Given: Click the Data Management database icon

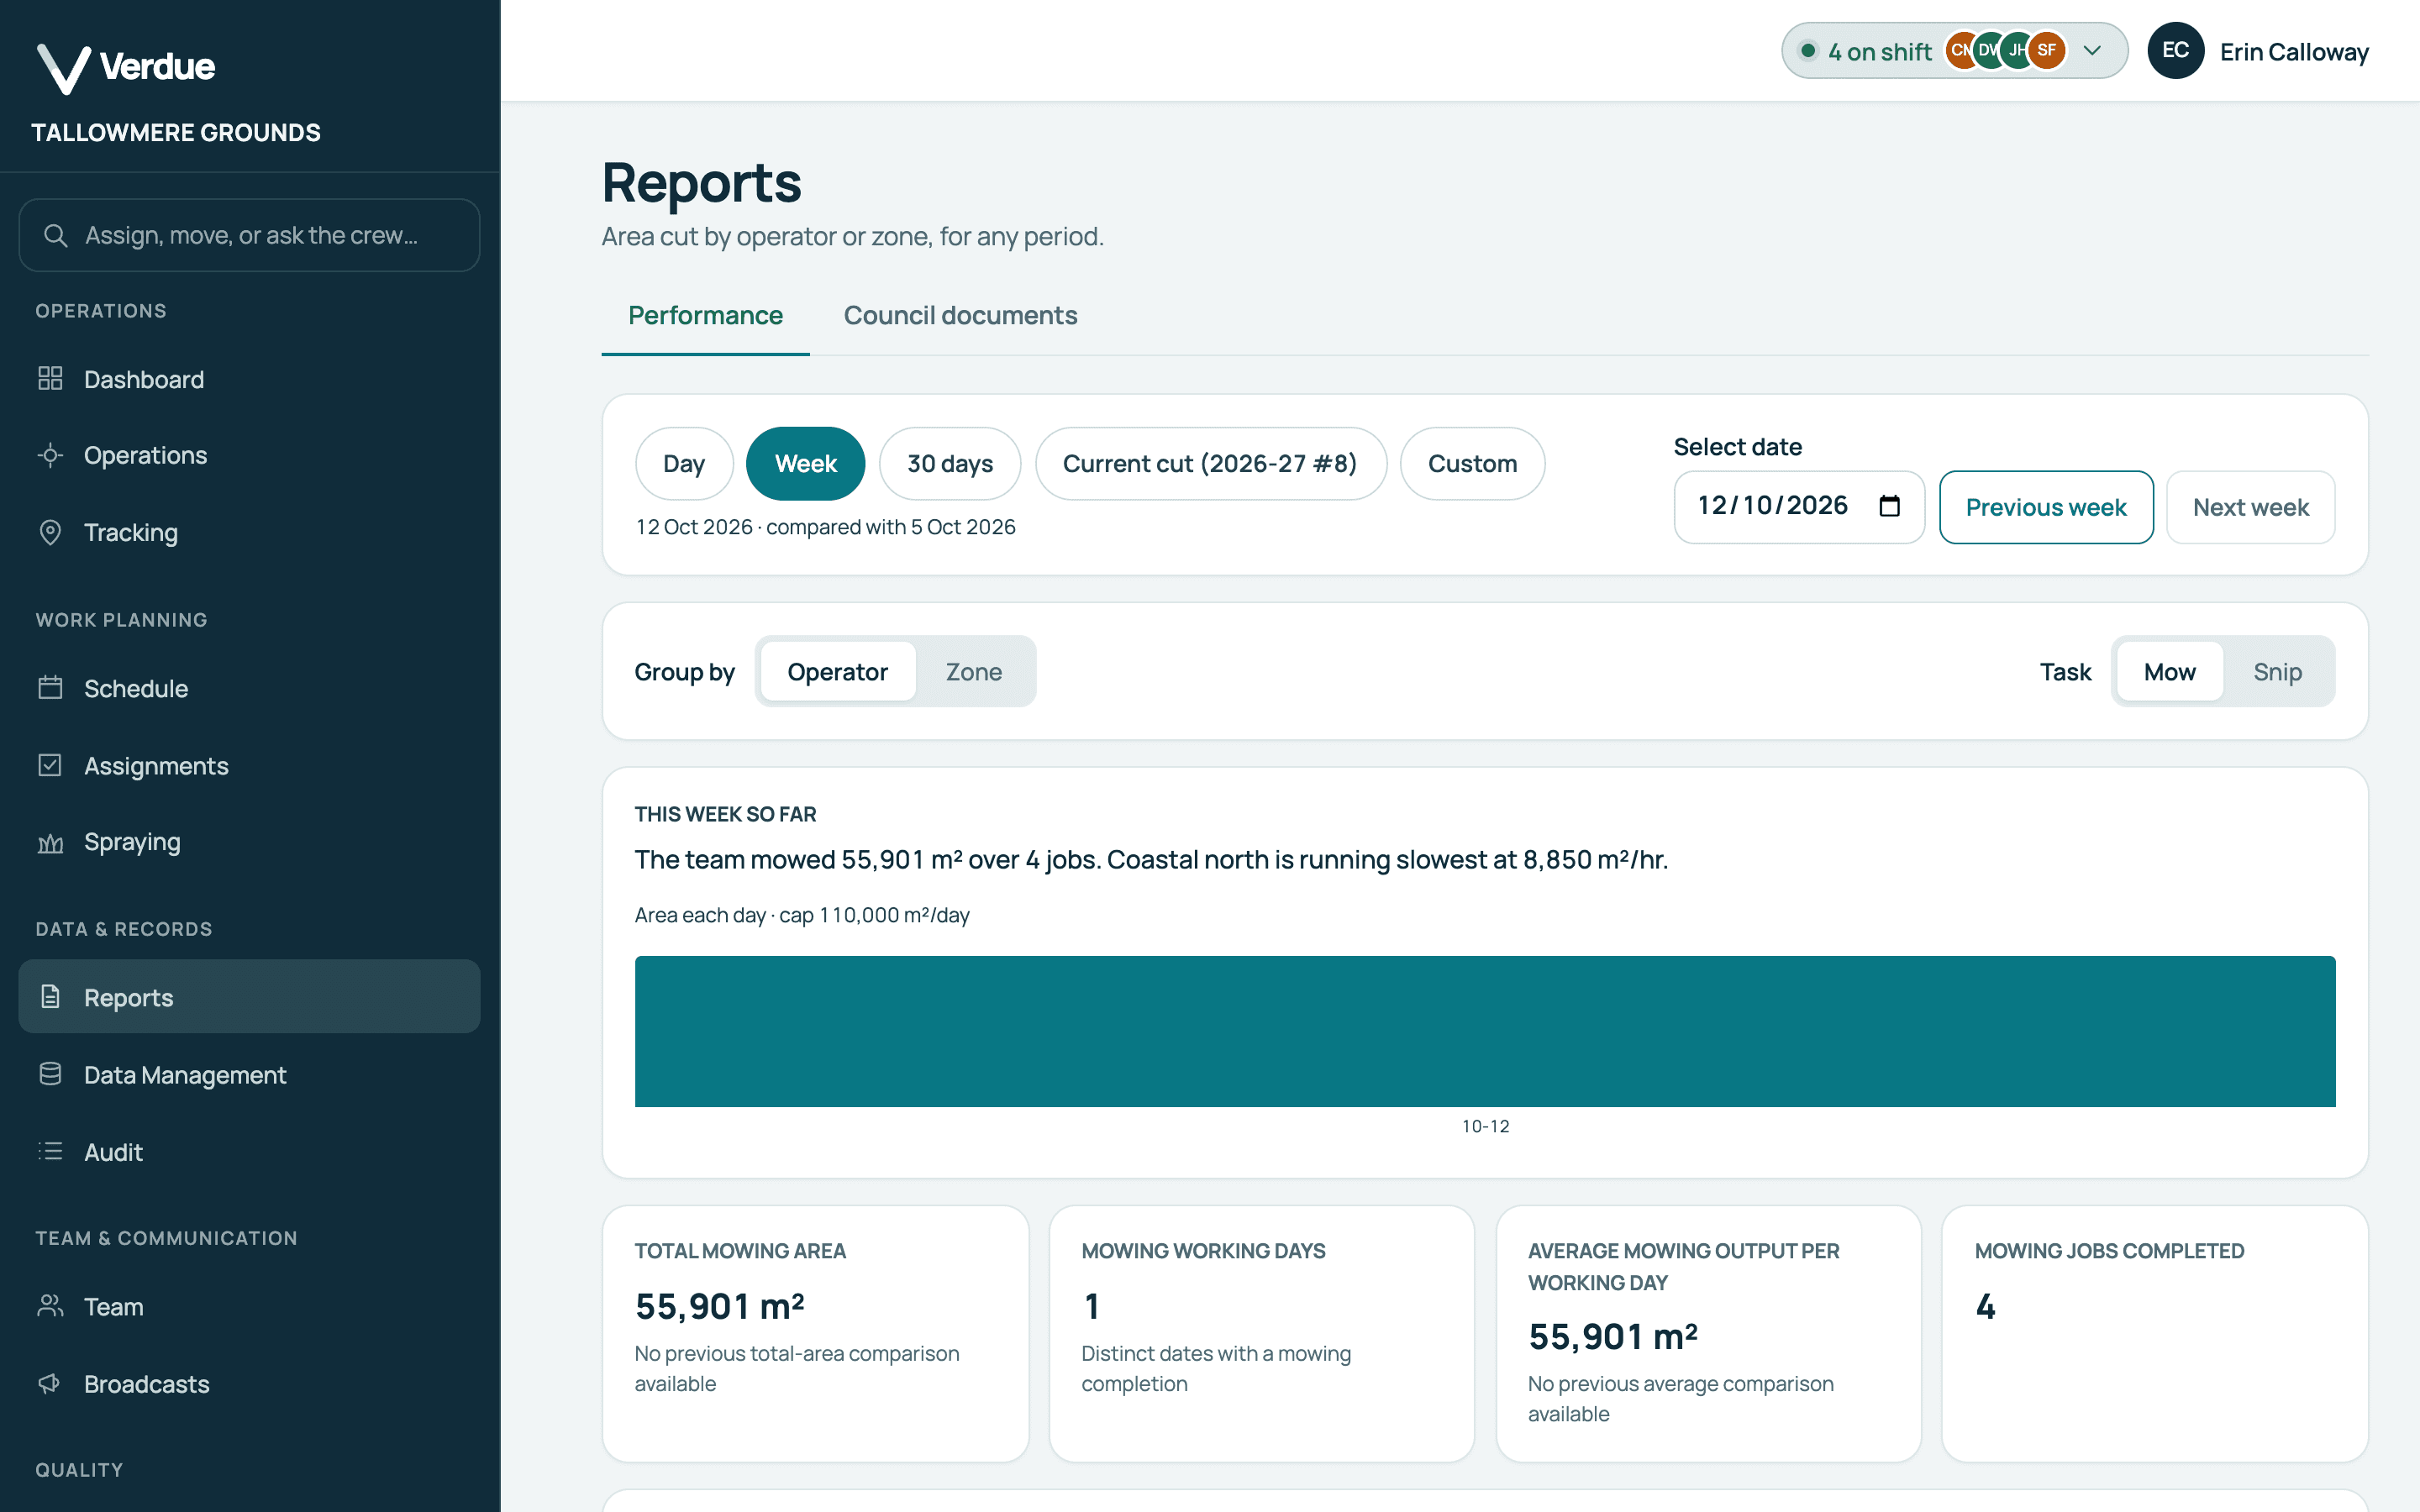Looking at the screenshot, I should (x=50, y=1074).
